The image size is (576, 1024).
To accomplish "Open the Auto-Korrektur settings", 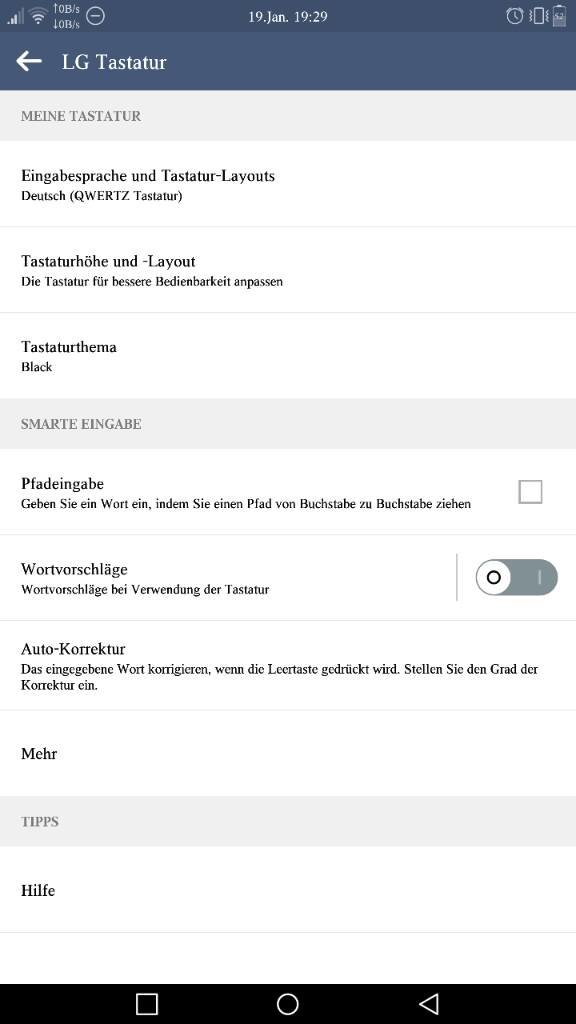I will point(288,665).
